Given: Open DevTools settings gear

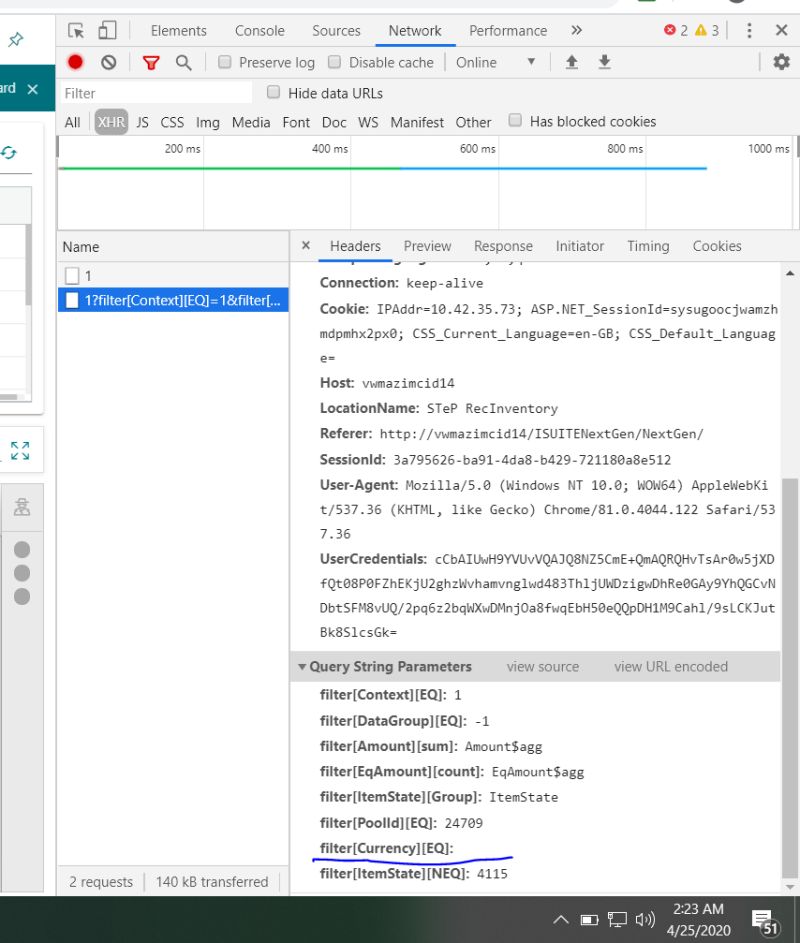Looking at the screenshot, I should (x=783, y=62).
